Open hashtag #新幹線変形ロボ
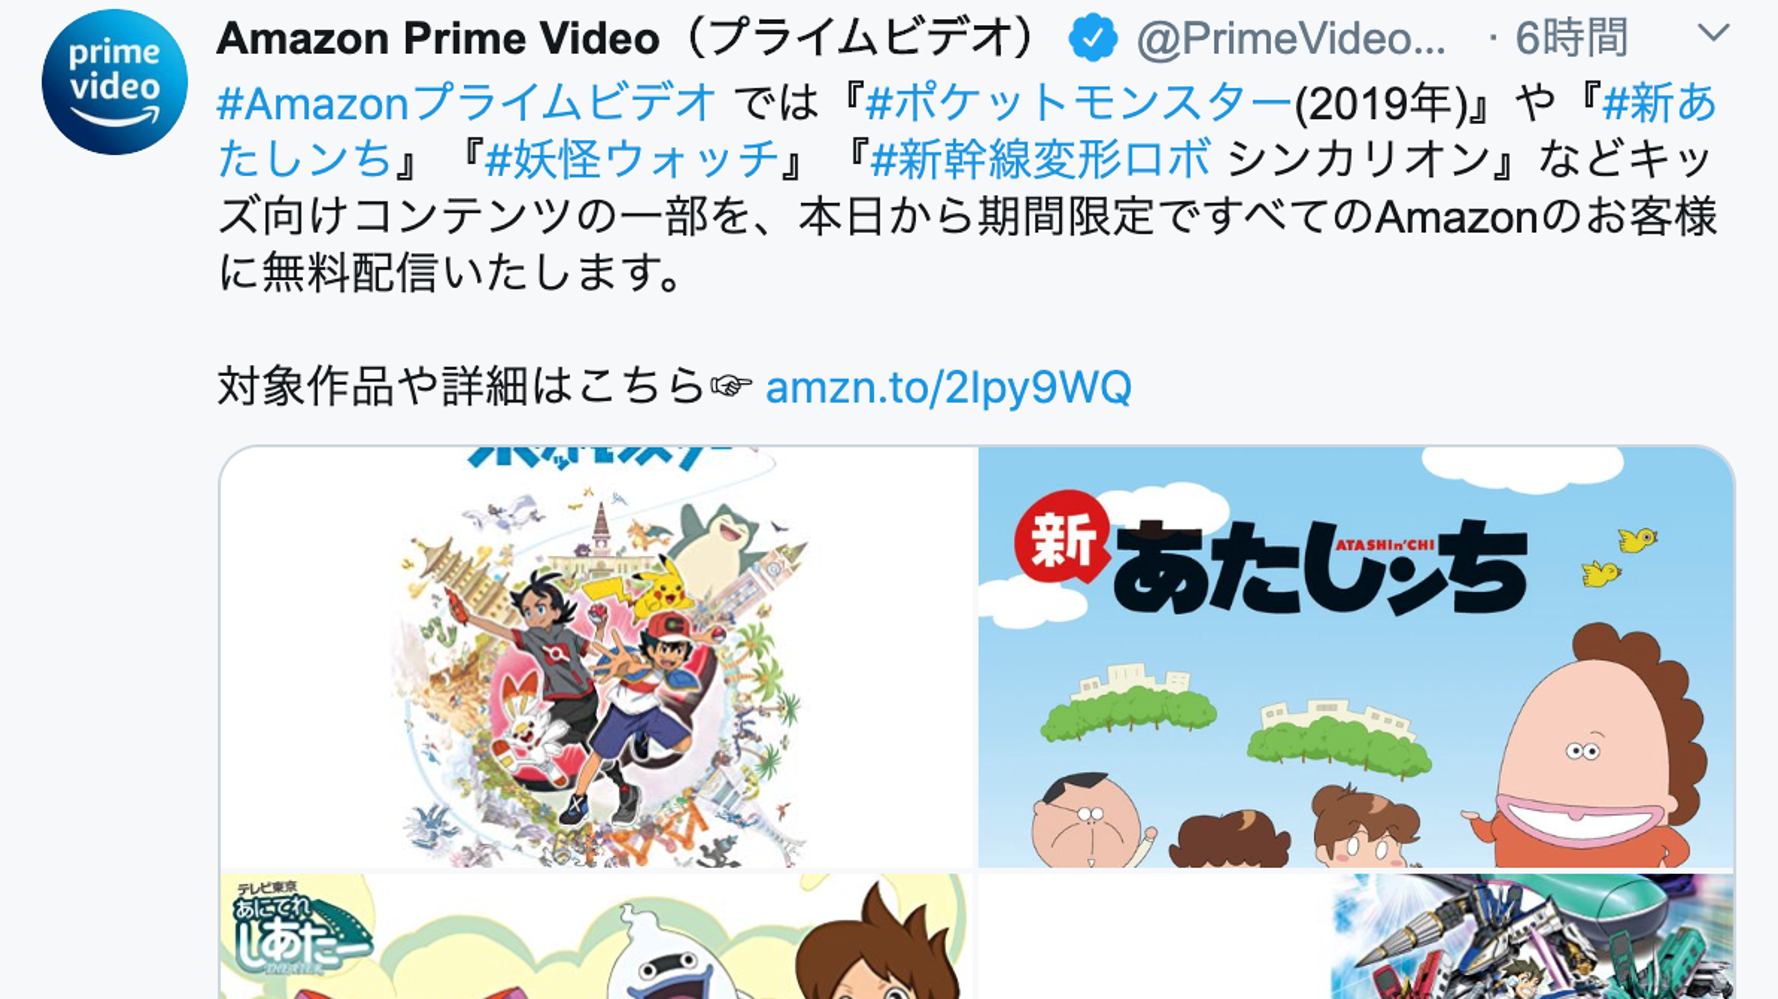This screenshot has height=999, width=1778. [x=1041, y=159]
